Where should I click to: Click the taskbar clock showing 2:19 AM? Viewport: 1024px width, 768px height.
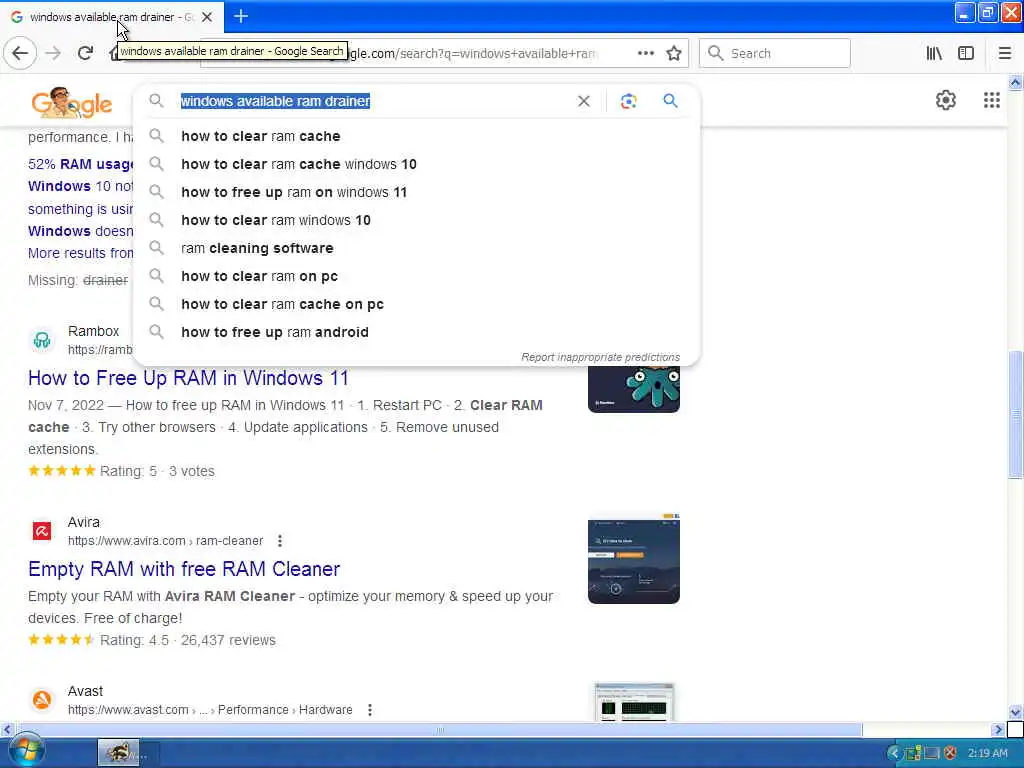click(x=987, y=753)
